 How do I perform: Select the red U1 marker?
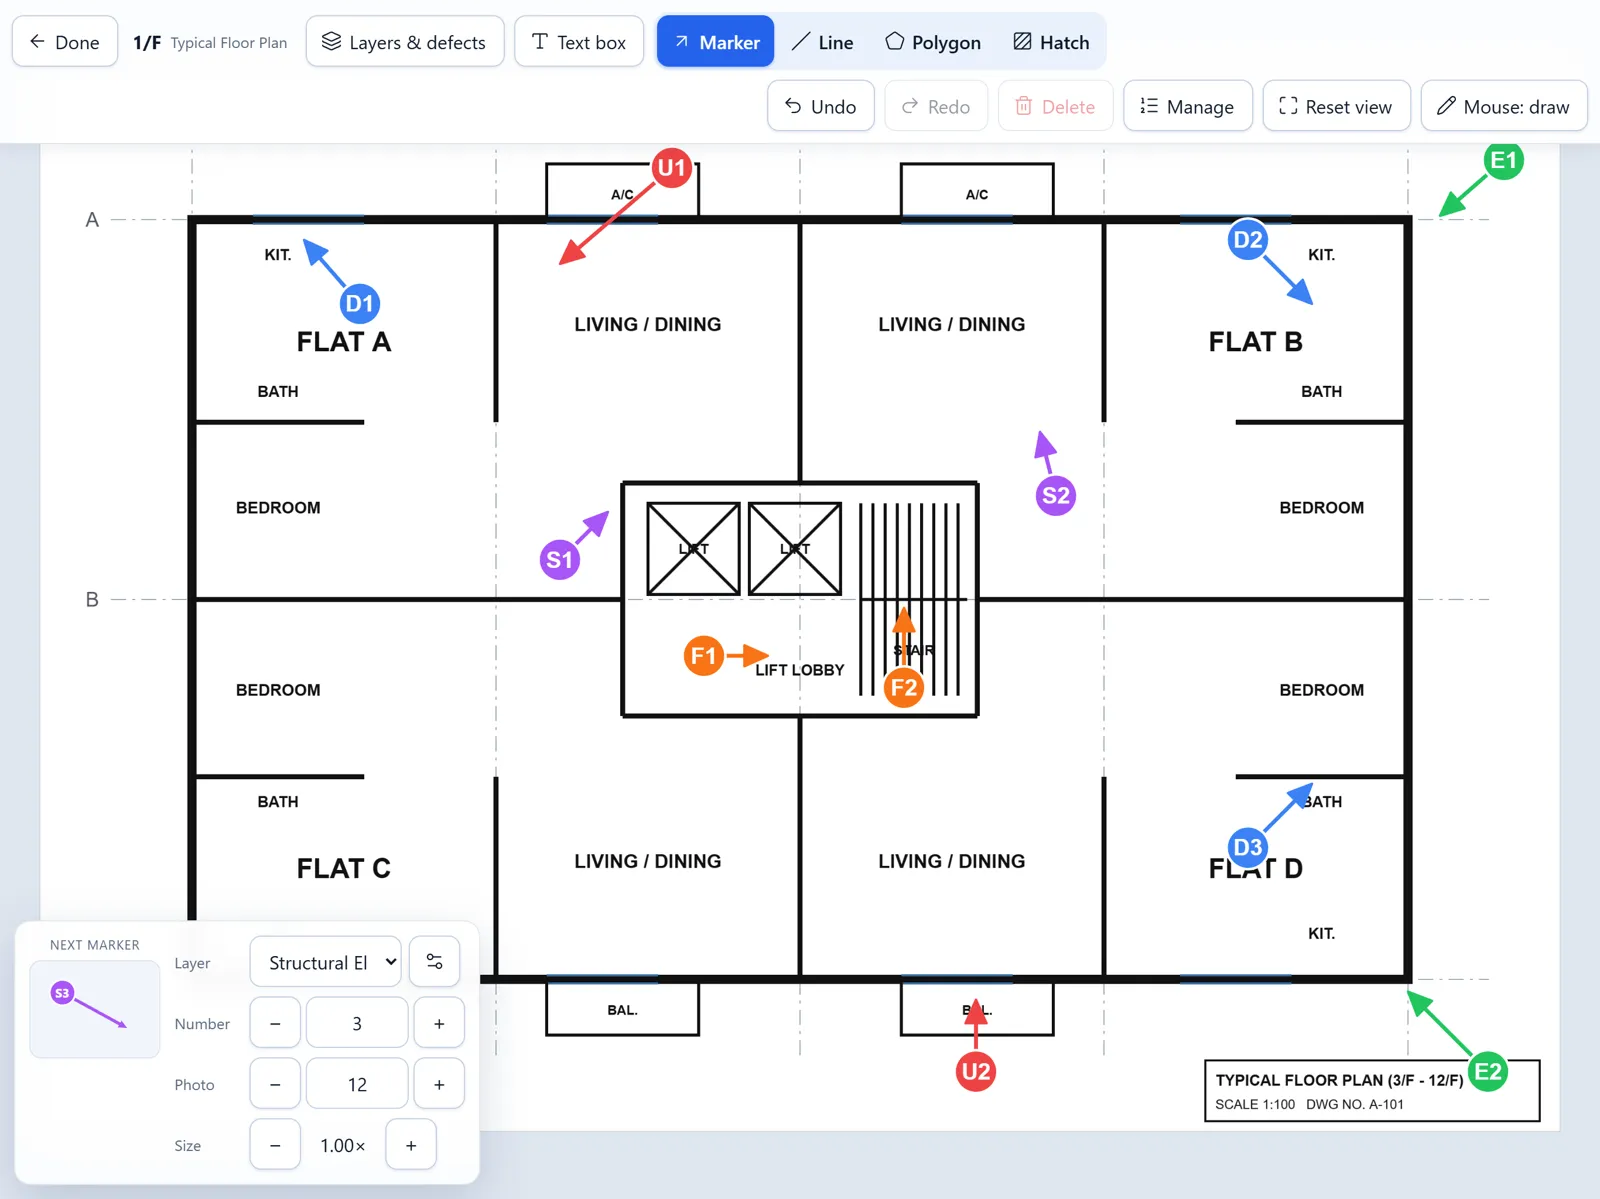(672, 168)
